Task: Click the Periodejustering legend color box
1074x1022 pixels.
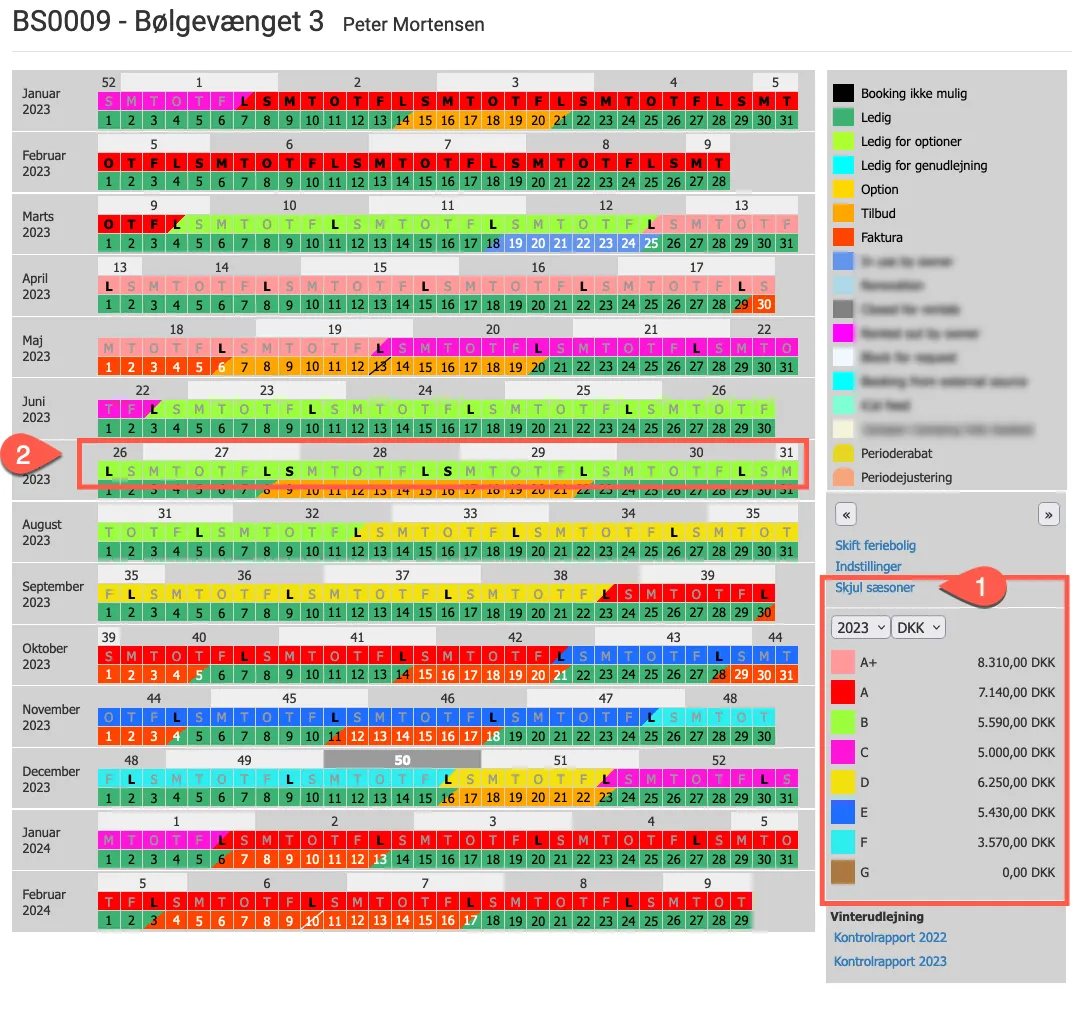Action: [x=843, y=478]
